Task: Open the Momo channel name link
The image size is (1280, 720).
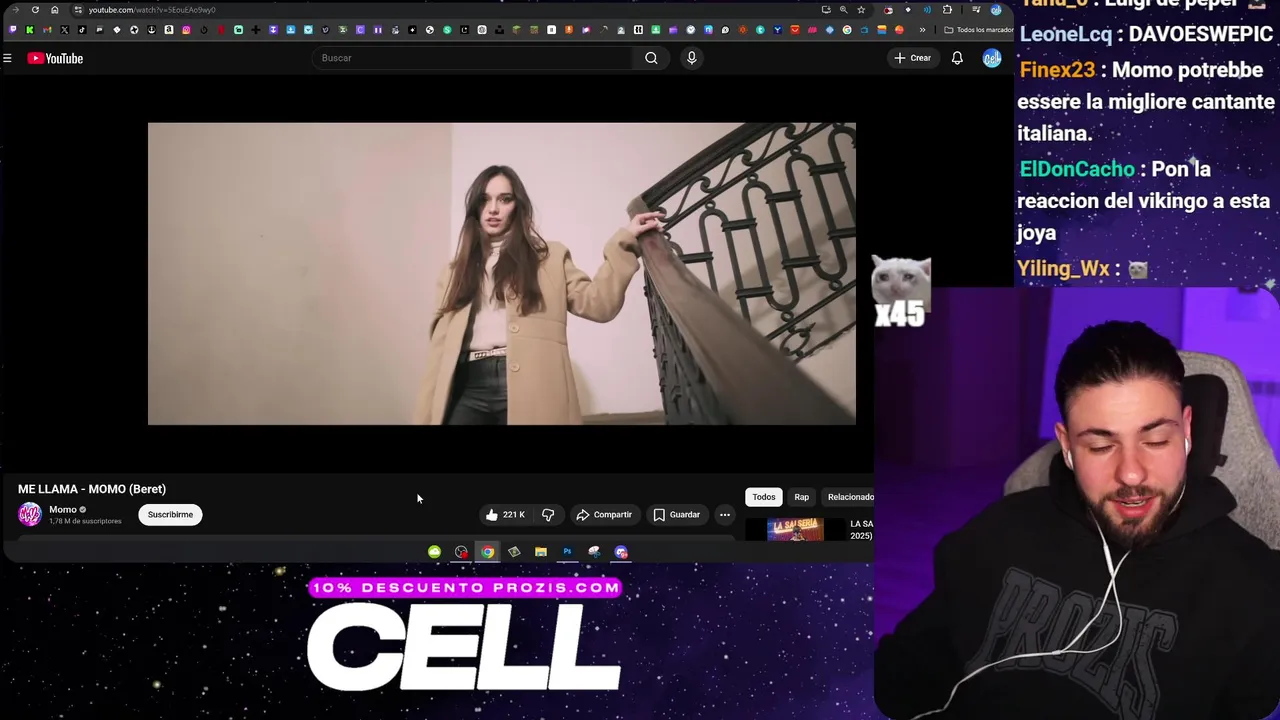Action: click(63, 510)
